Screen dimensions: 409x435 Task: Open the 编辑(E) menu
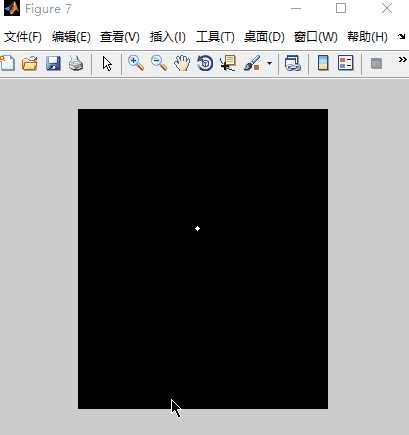point(71,37)
